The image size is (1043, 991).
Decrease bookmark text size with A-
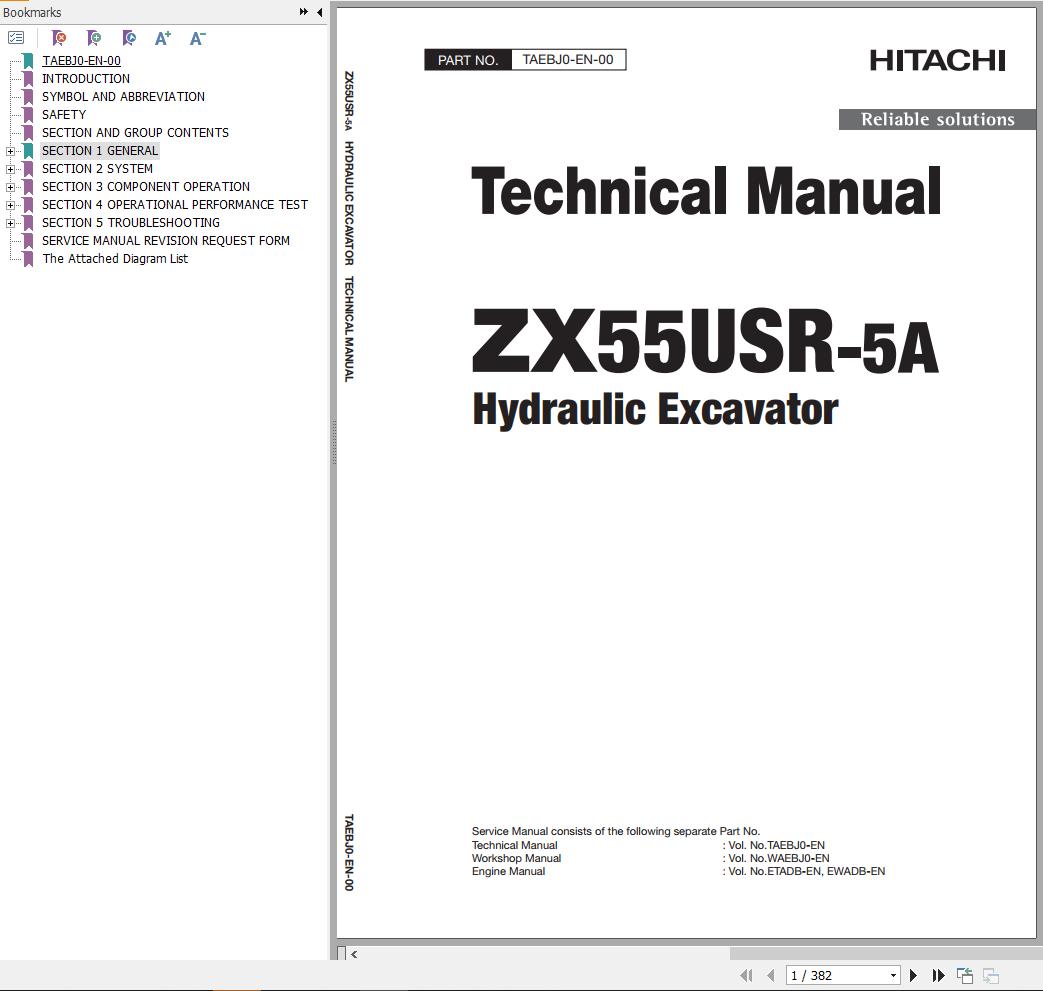point(198,38)
